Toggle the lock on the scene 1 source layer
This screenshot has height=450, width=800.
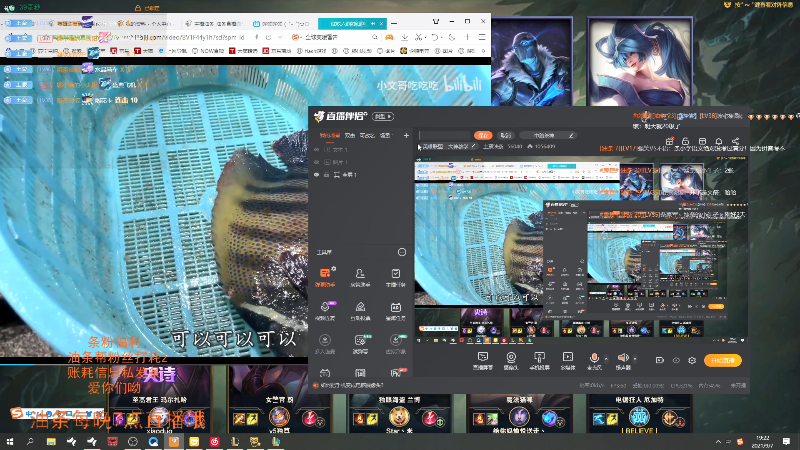tap(327, 174)
